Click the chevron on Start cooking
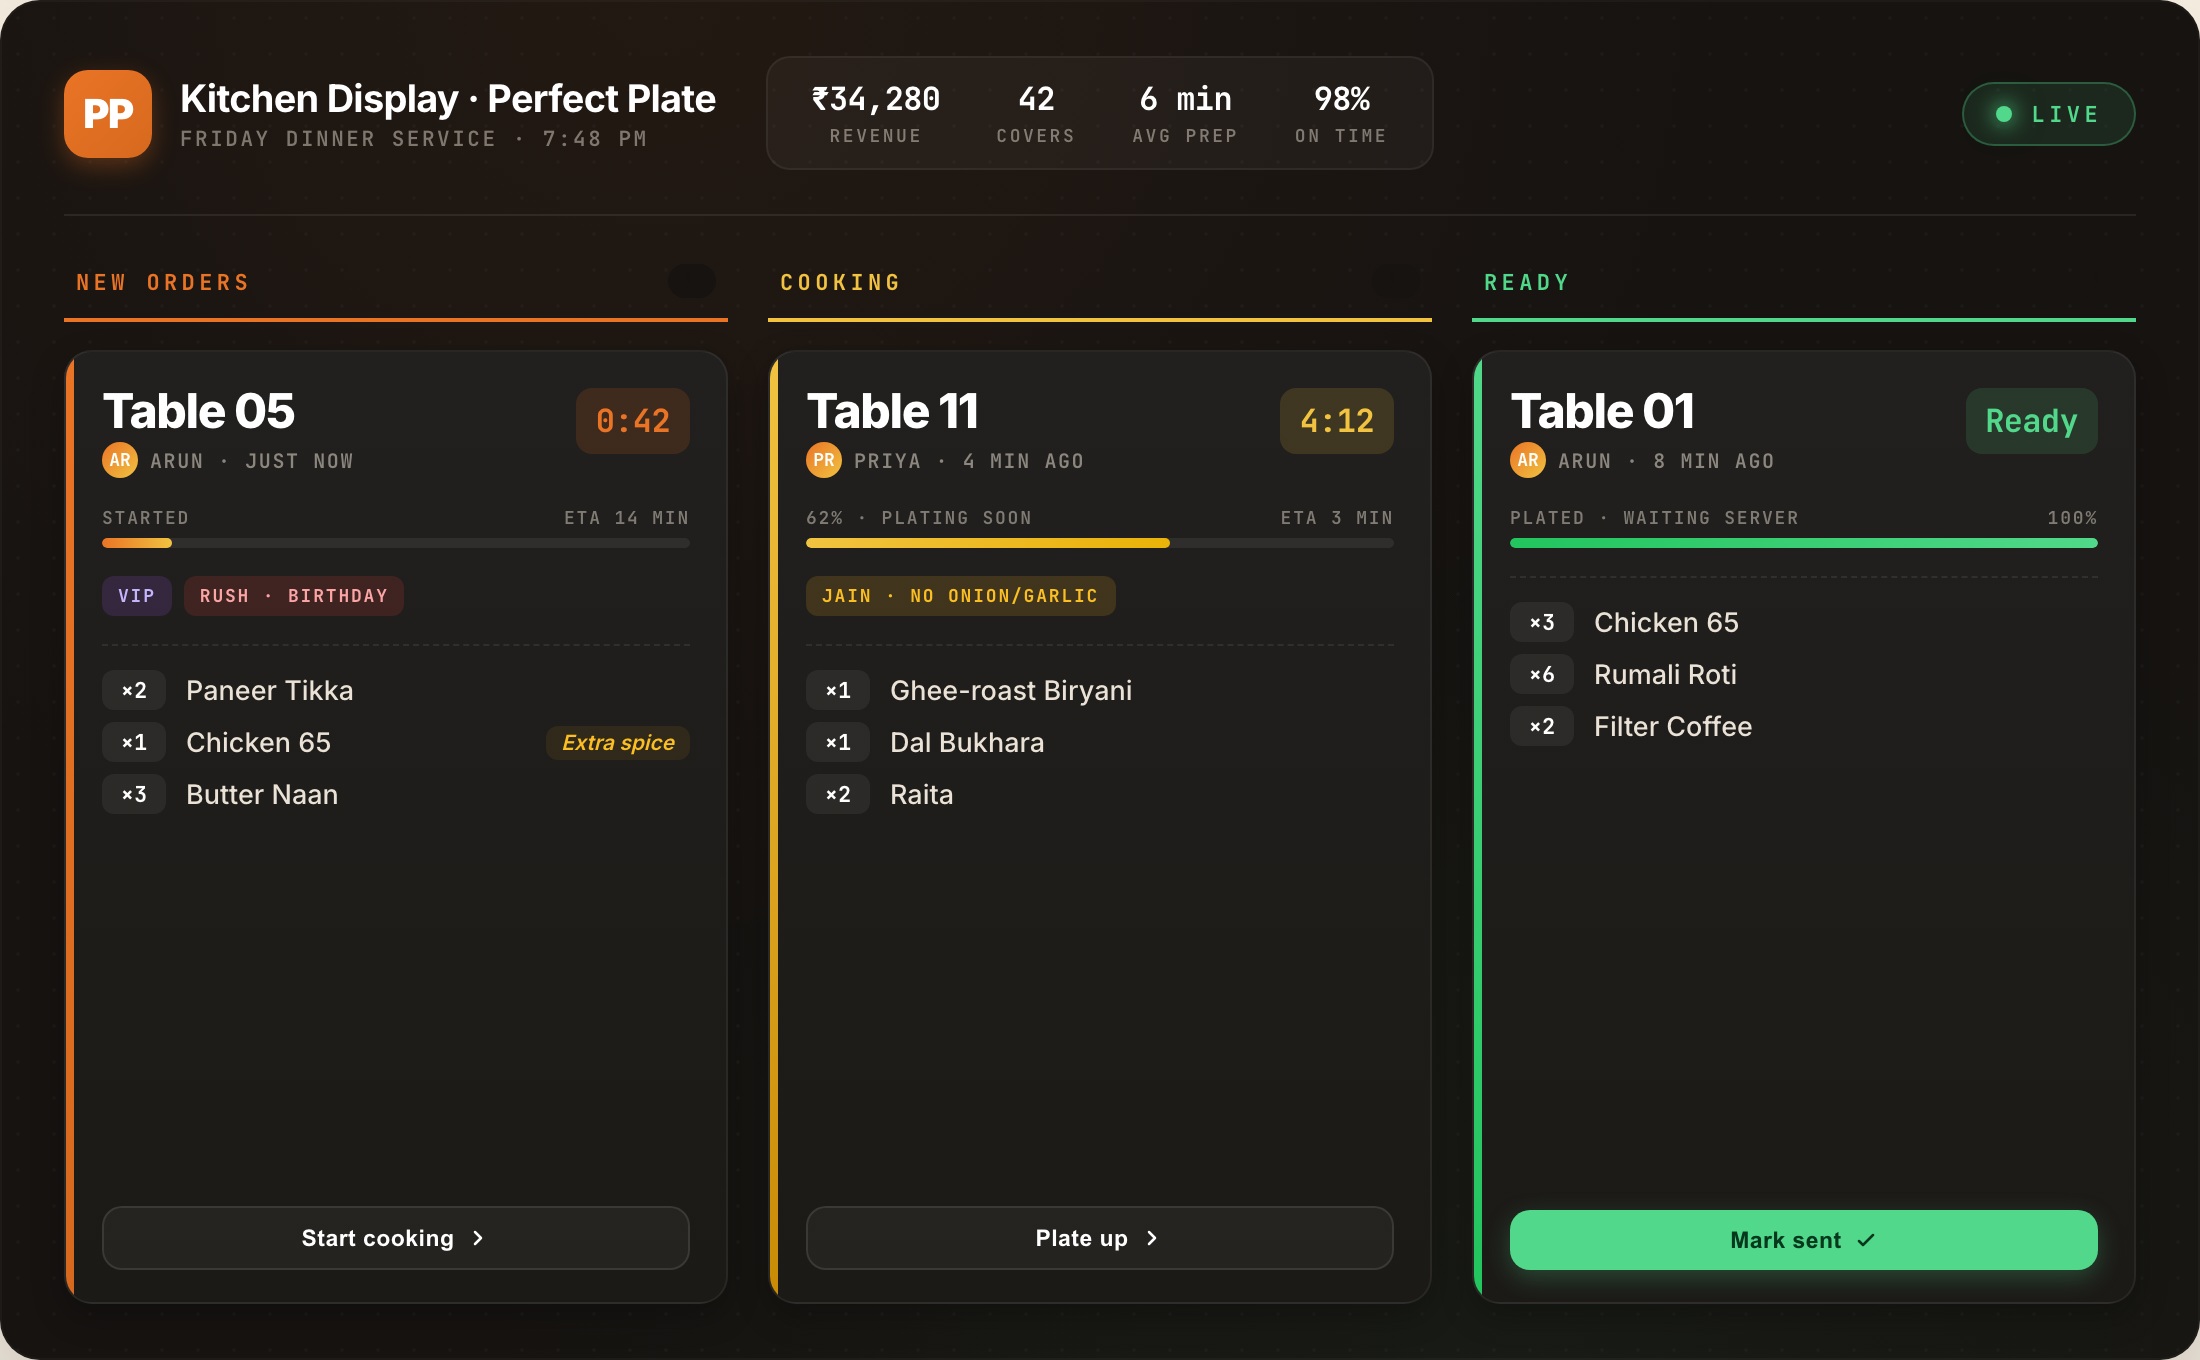 pyautogui.click(x=478, y=1238)
